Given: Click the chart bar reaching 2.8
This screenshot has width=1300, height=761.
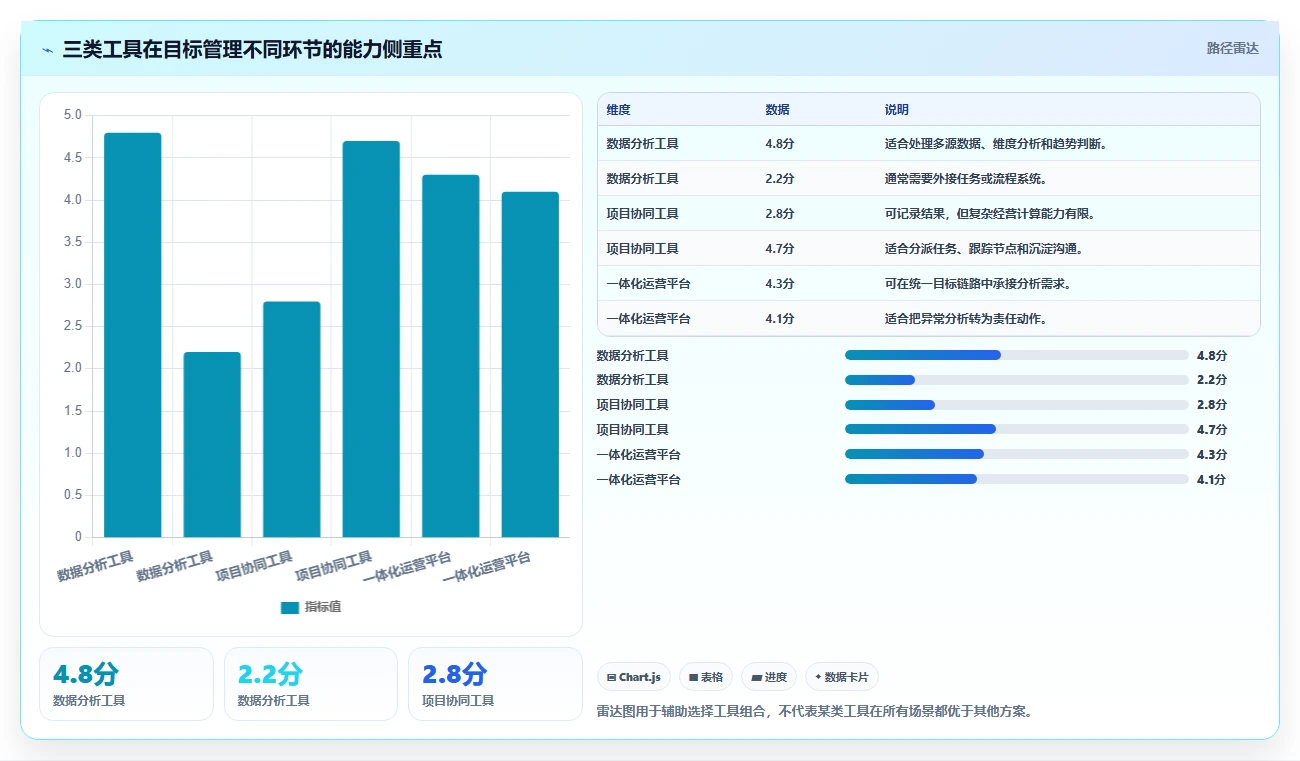Looking at the screenshot, I should point(292,419).
